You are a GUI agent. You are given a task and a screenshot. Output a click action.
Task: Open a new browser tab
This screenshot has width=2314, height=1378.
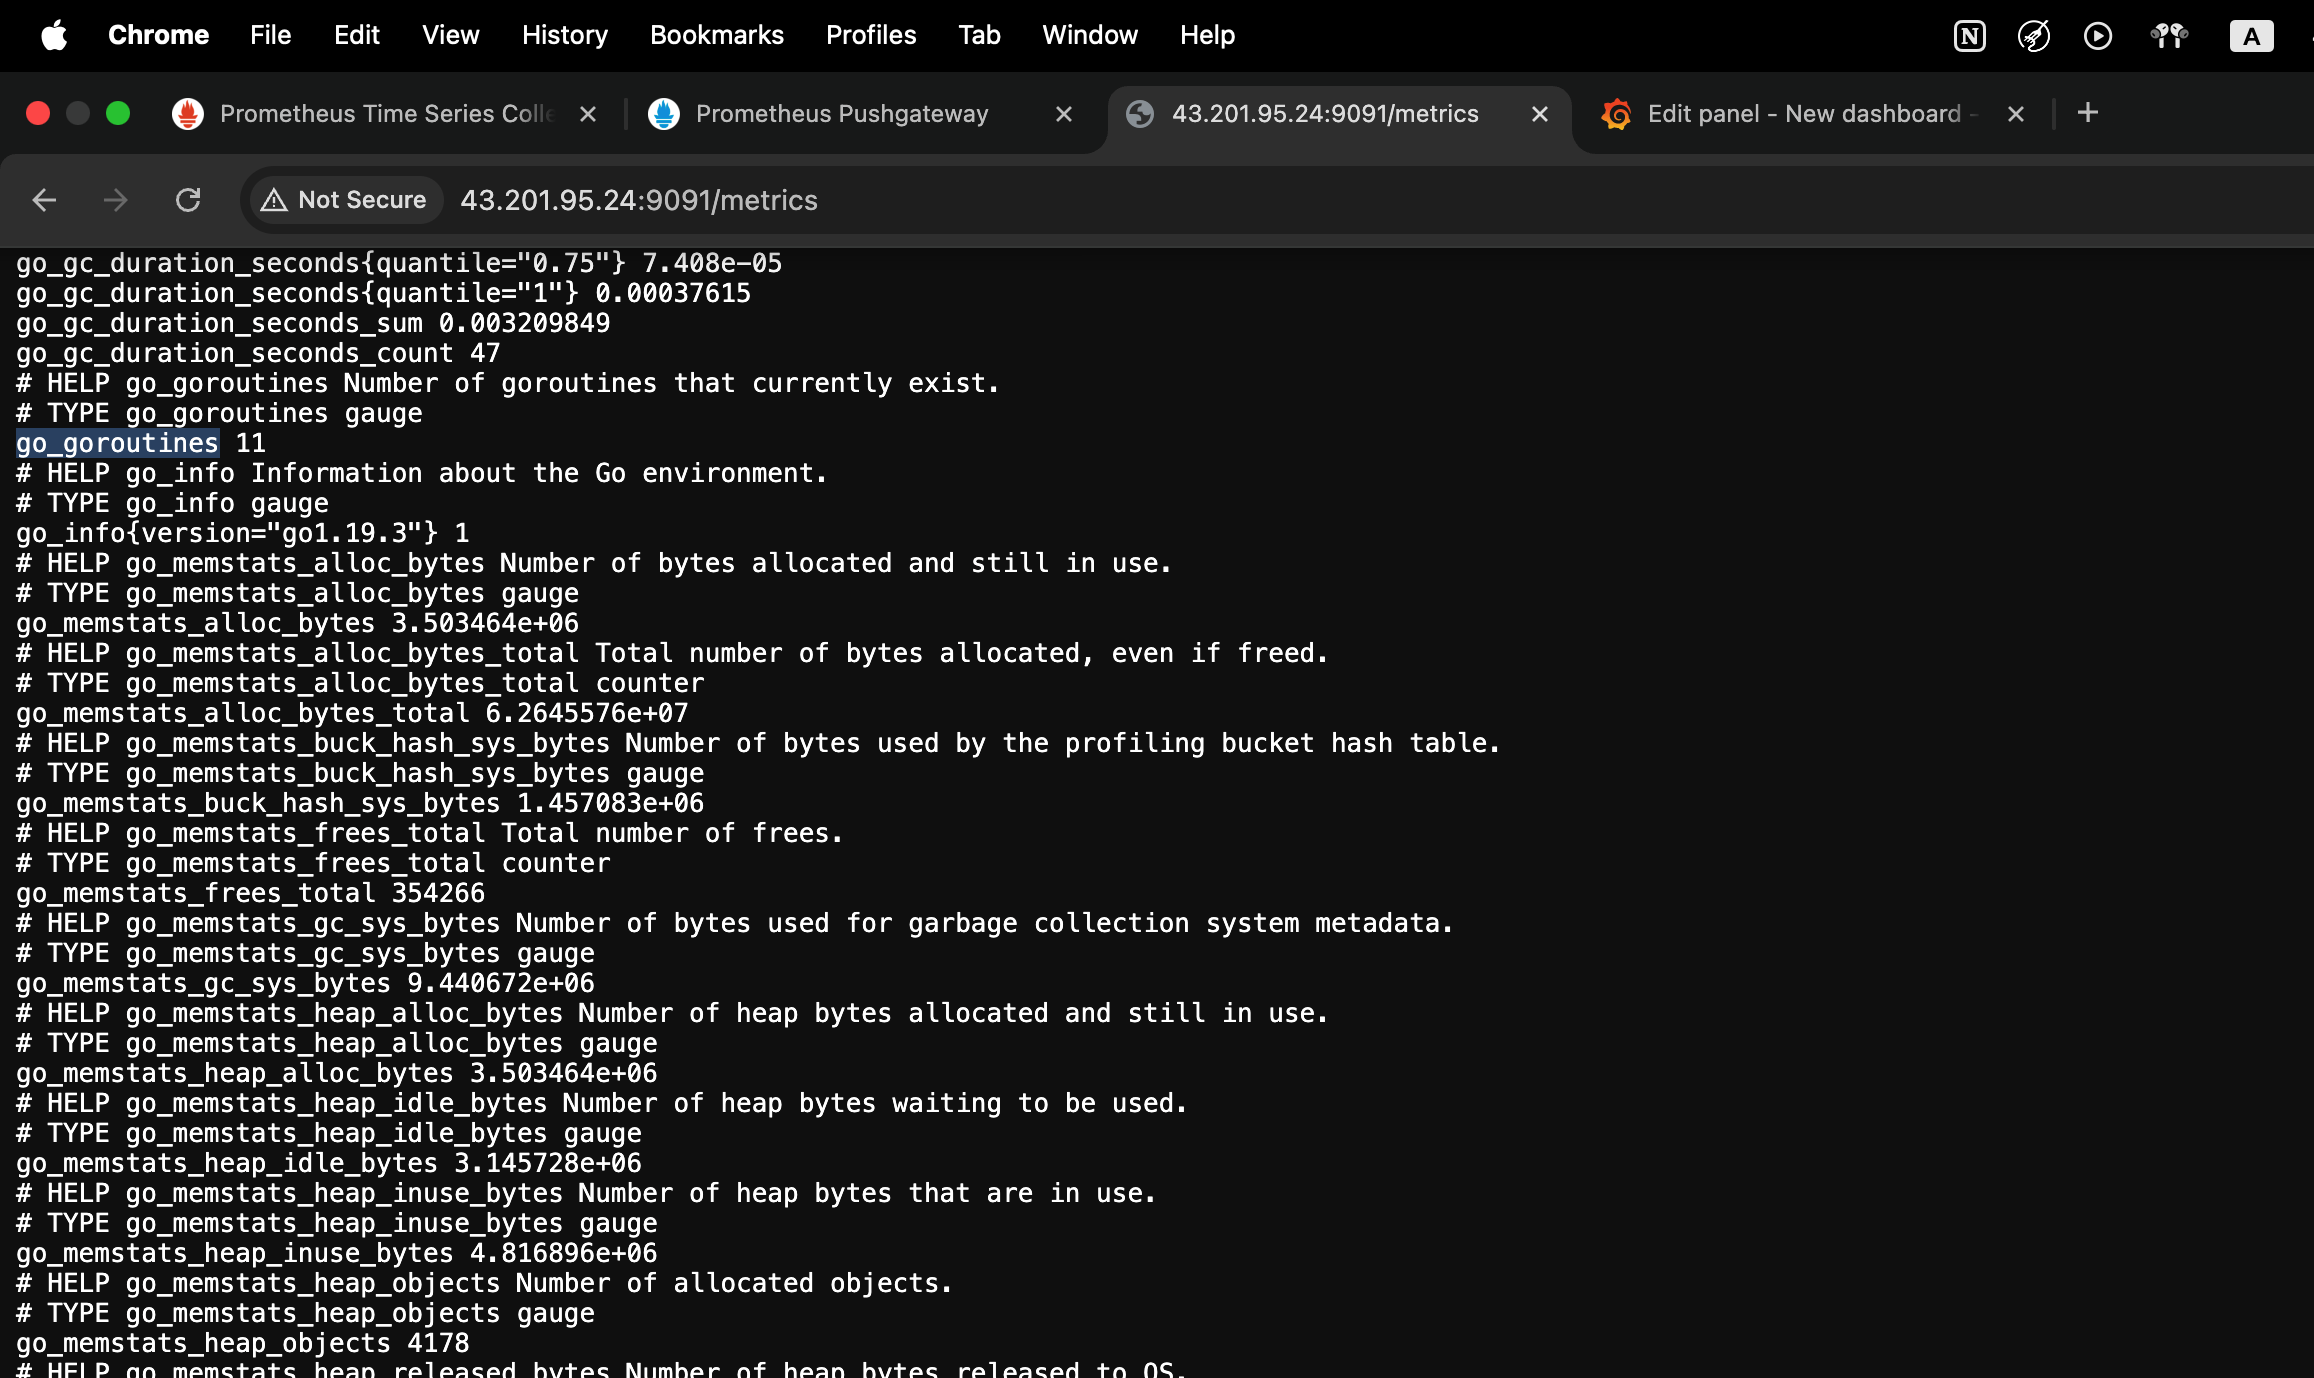[x=2088, y=113]
